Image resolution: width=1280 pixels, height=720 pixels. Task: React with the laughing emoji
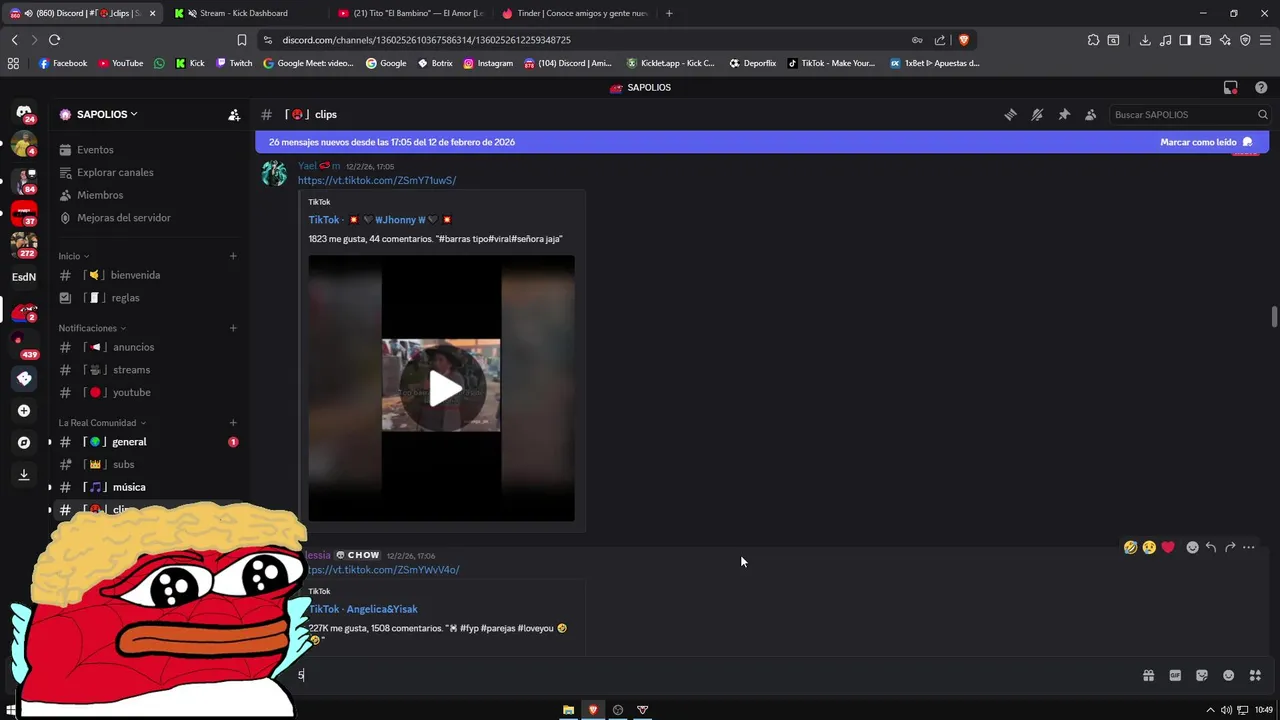tap(1130, 547)
